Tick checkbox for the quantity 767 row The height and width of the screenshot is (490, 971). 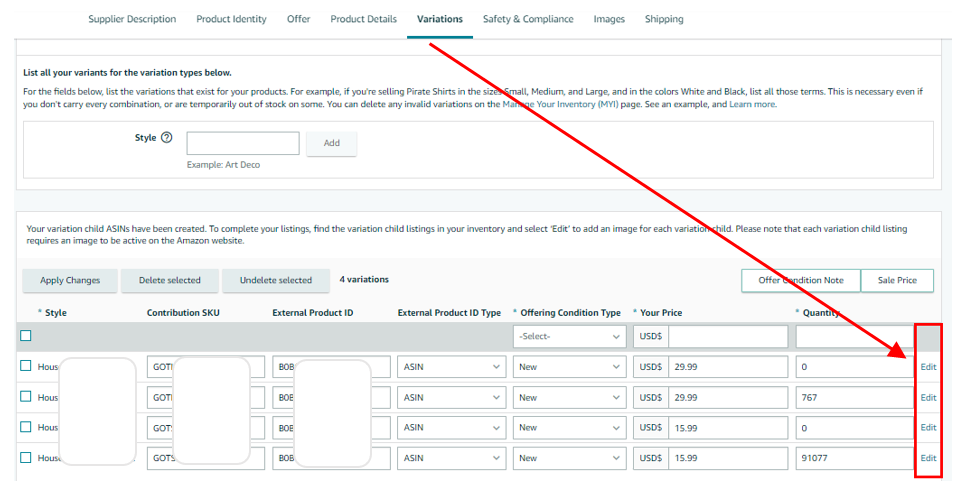25,396
